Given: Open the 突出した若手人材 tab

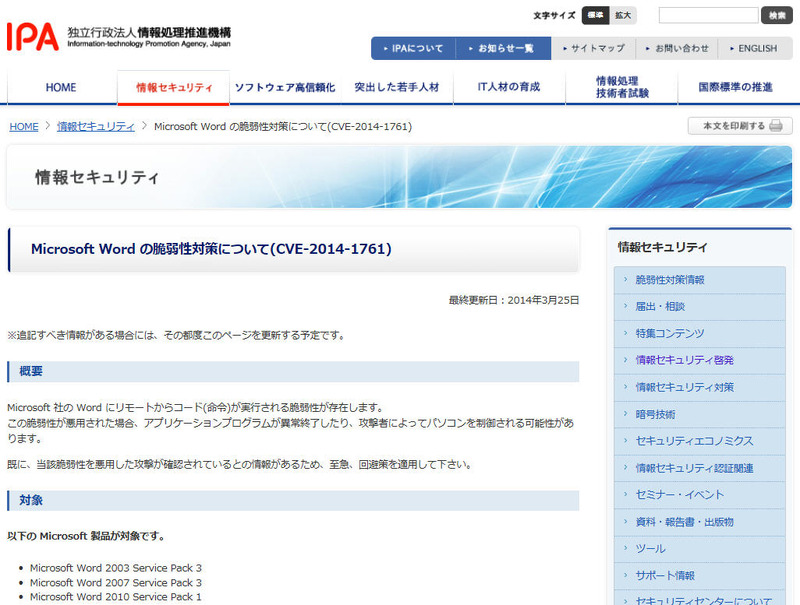Looking at the screenshot, I should pyautogui.click(x=396, y=88).
